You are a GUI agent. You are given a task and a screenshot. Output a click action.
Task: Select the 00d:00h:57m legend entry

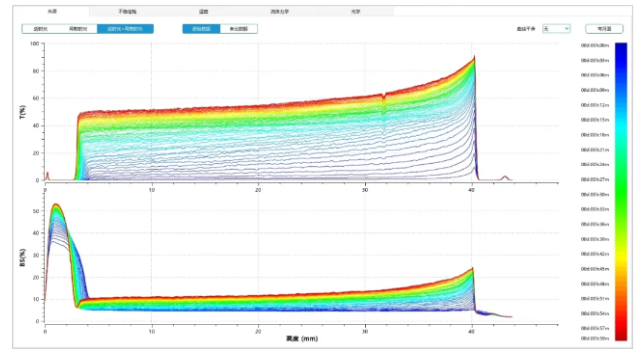(595, 329)
